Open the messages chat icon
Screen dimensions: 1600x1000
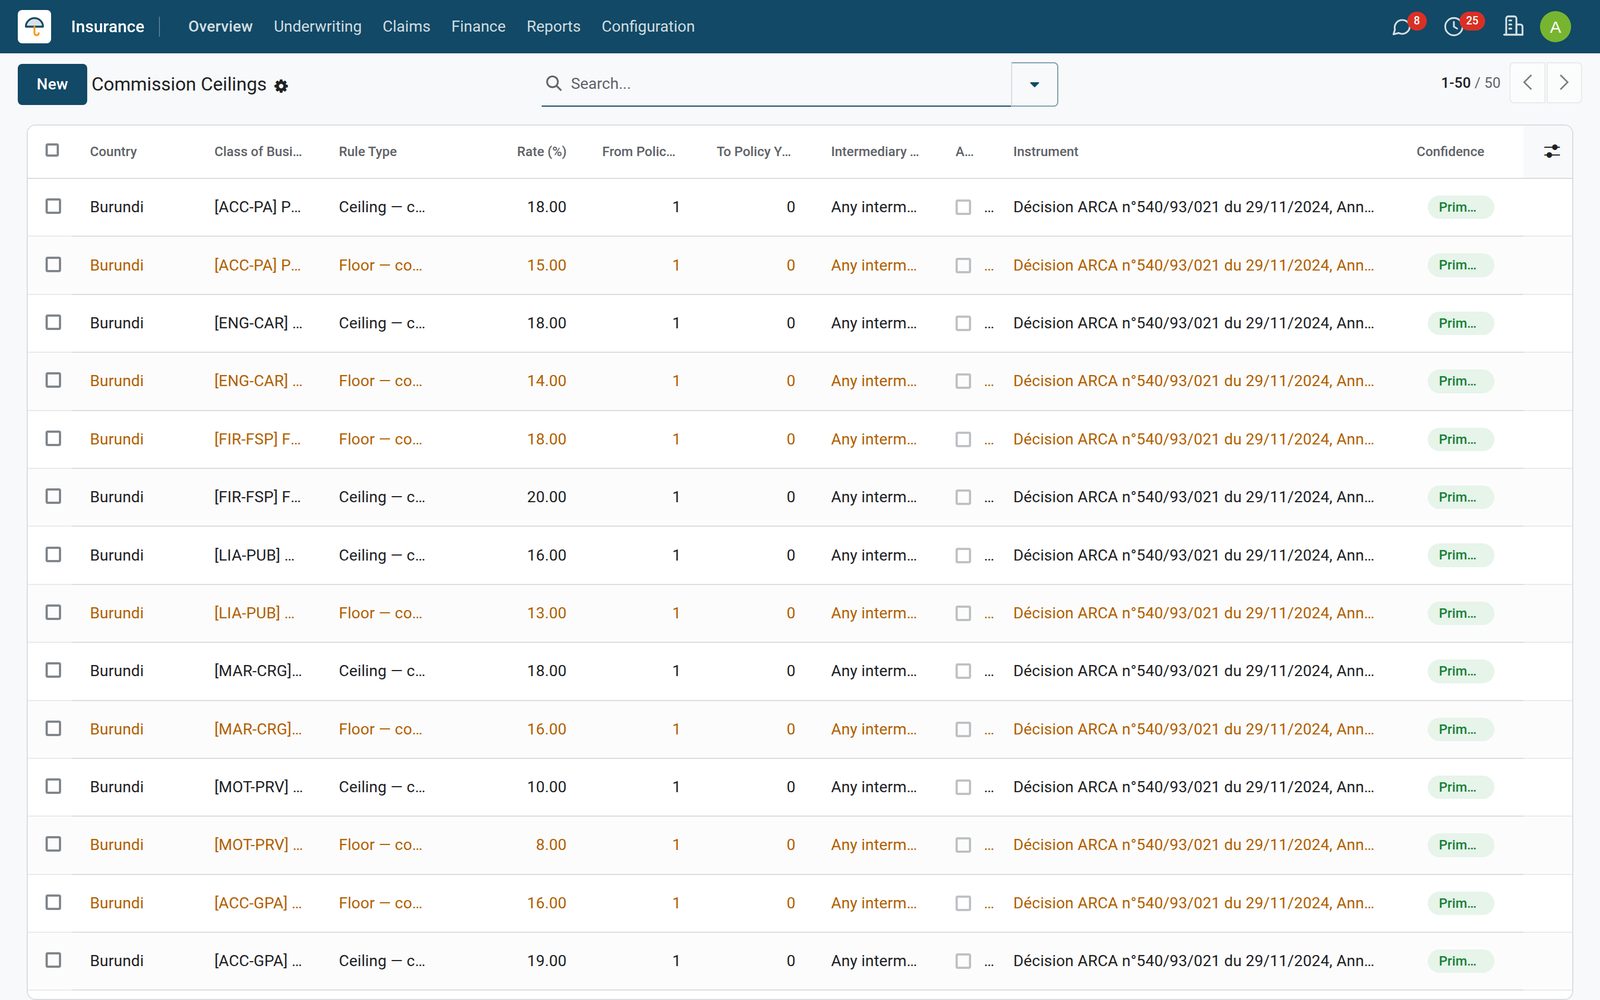tap(1402, 27)
